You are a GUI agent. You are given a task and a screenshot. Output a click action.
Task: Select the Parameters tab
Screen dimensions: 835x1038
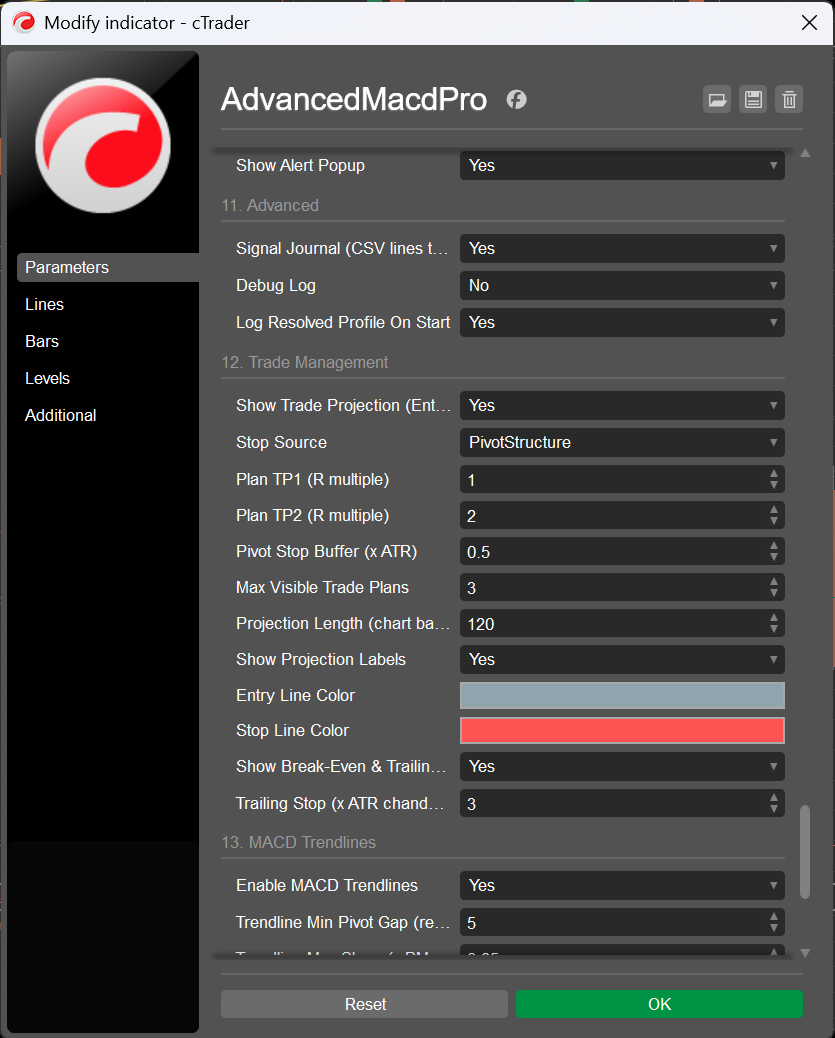(108, 267)
